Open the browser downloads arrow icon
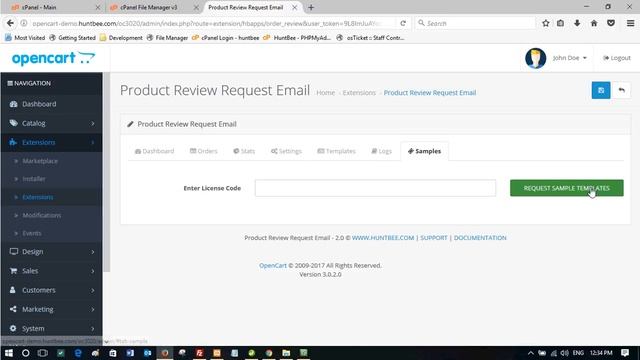Viewport: 640px width, 360px height. tap(577, 23)
